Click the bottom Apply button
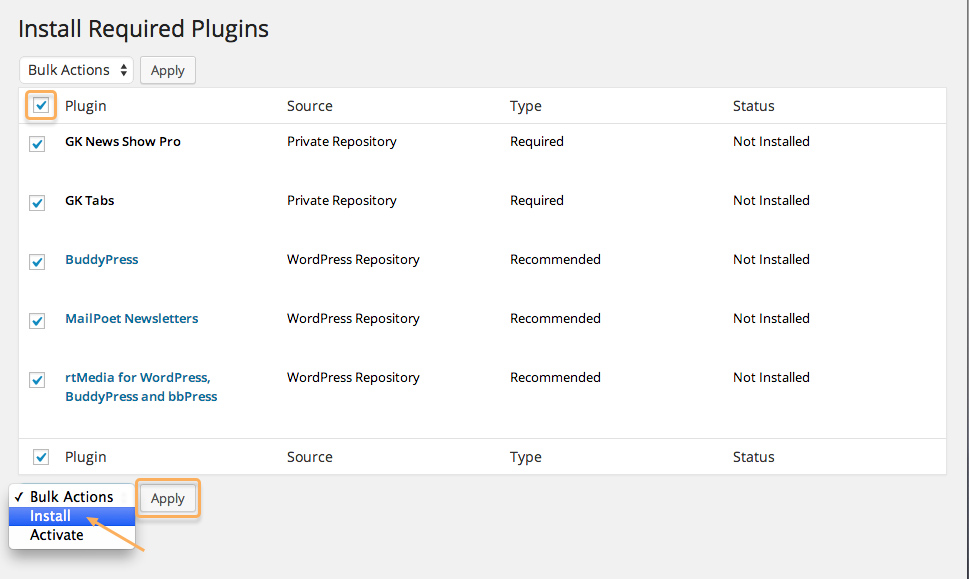The height and width of the screenshot is (579, 969). point(167,499)
